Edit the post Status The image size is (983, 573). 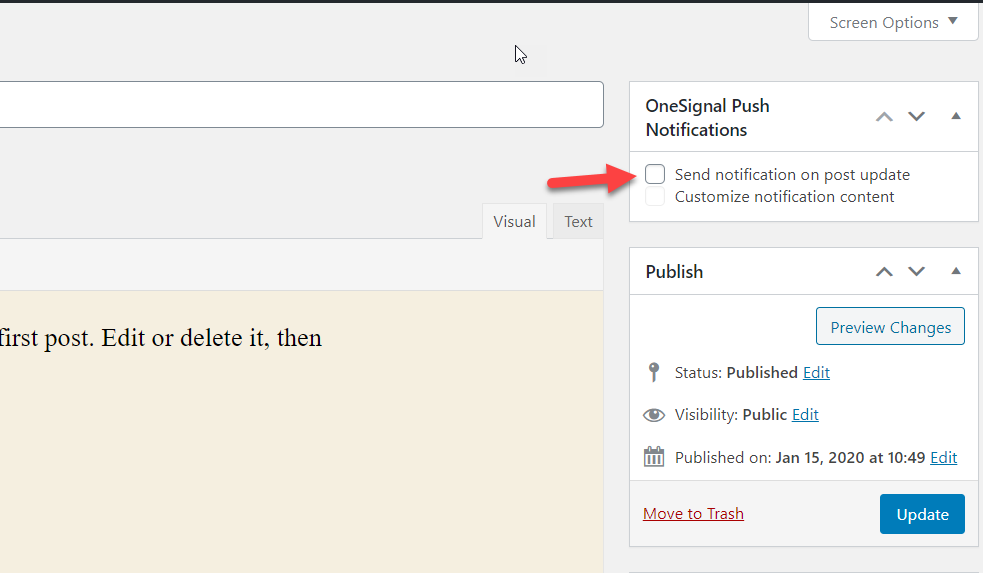coord(816,373)
